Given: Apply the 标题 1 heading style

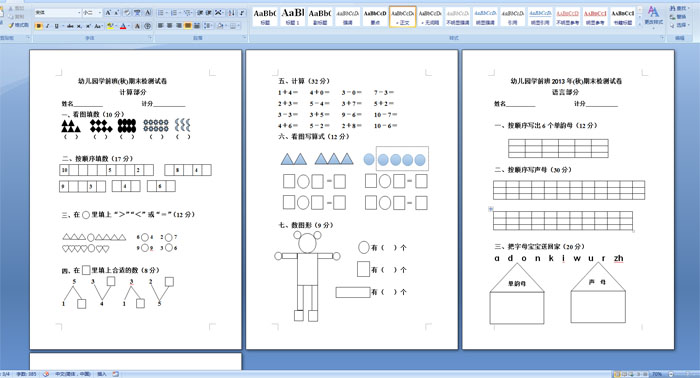Looking at the screenshot, I should pos(293,17).
